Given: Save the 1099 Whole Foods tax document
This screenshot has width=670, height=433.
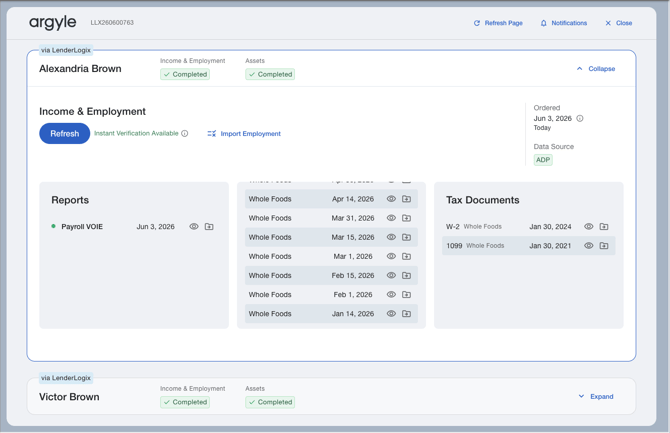Looking at the screenshot, I should 604,246.
